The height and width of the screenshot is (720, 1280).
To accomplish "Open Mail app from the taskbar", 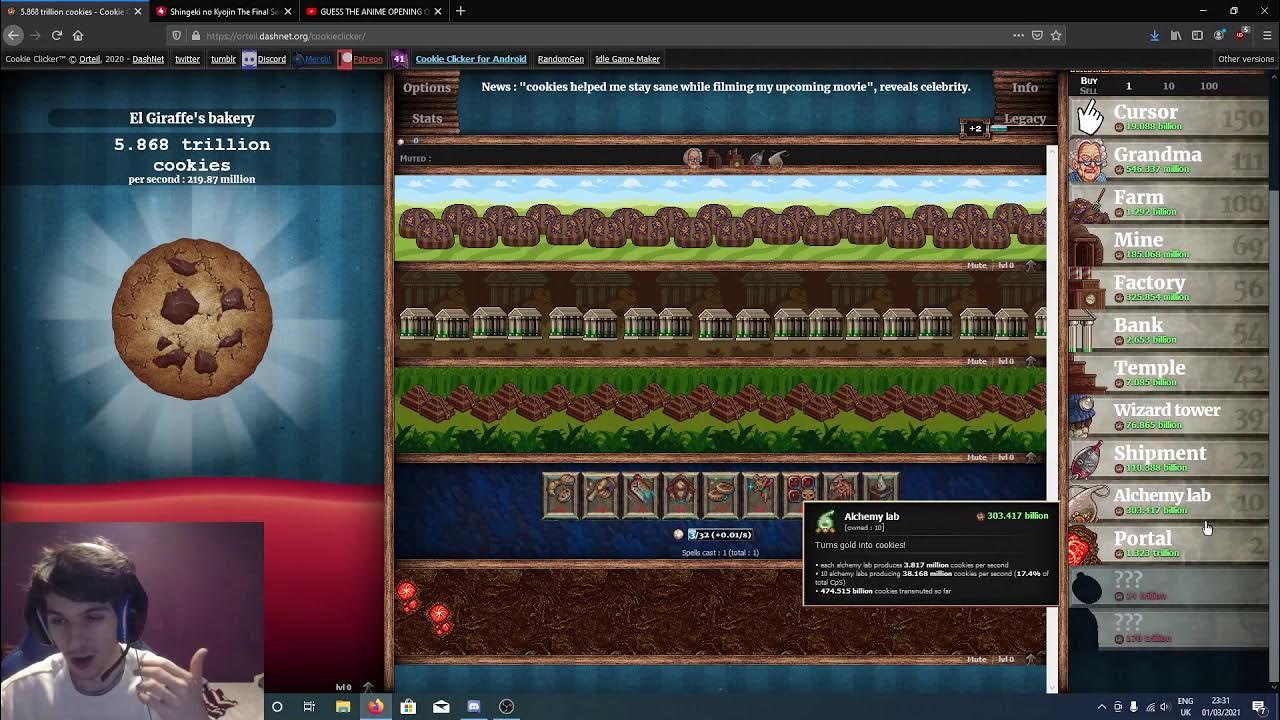I will (x=441, y=706).
